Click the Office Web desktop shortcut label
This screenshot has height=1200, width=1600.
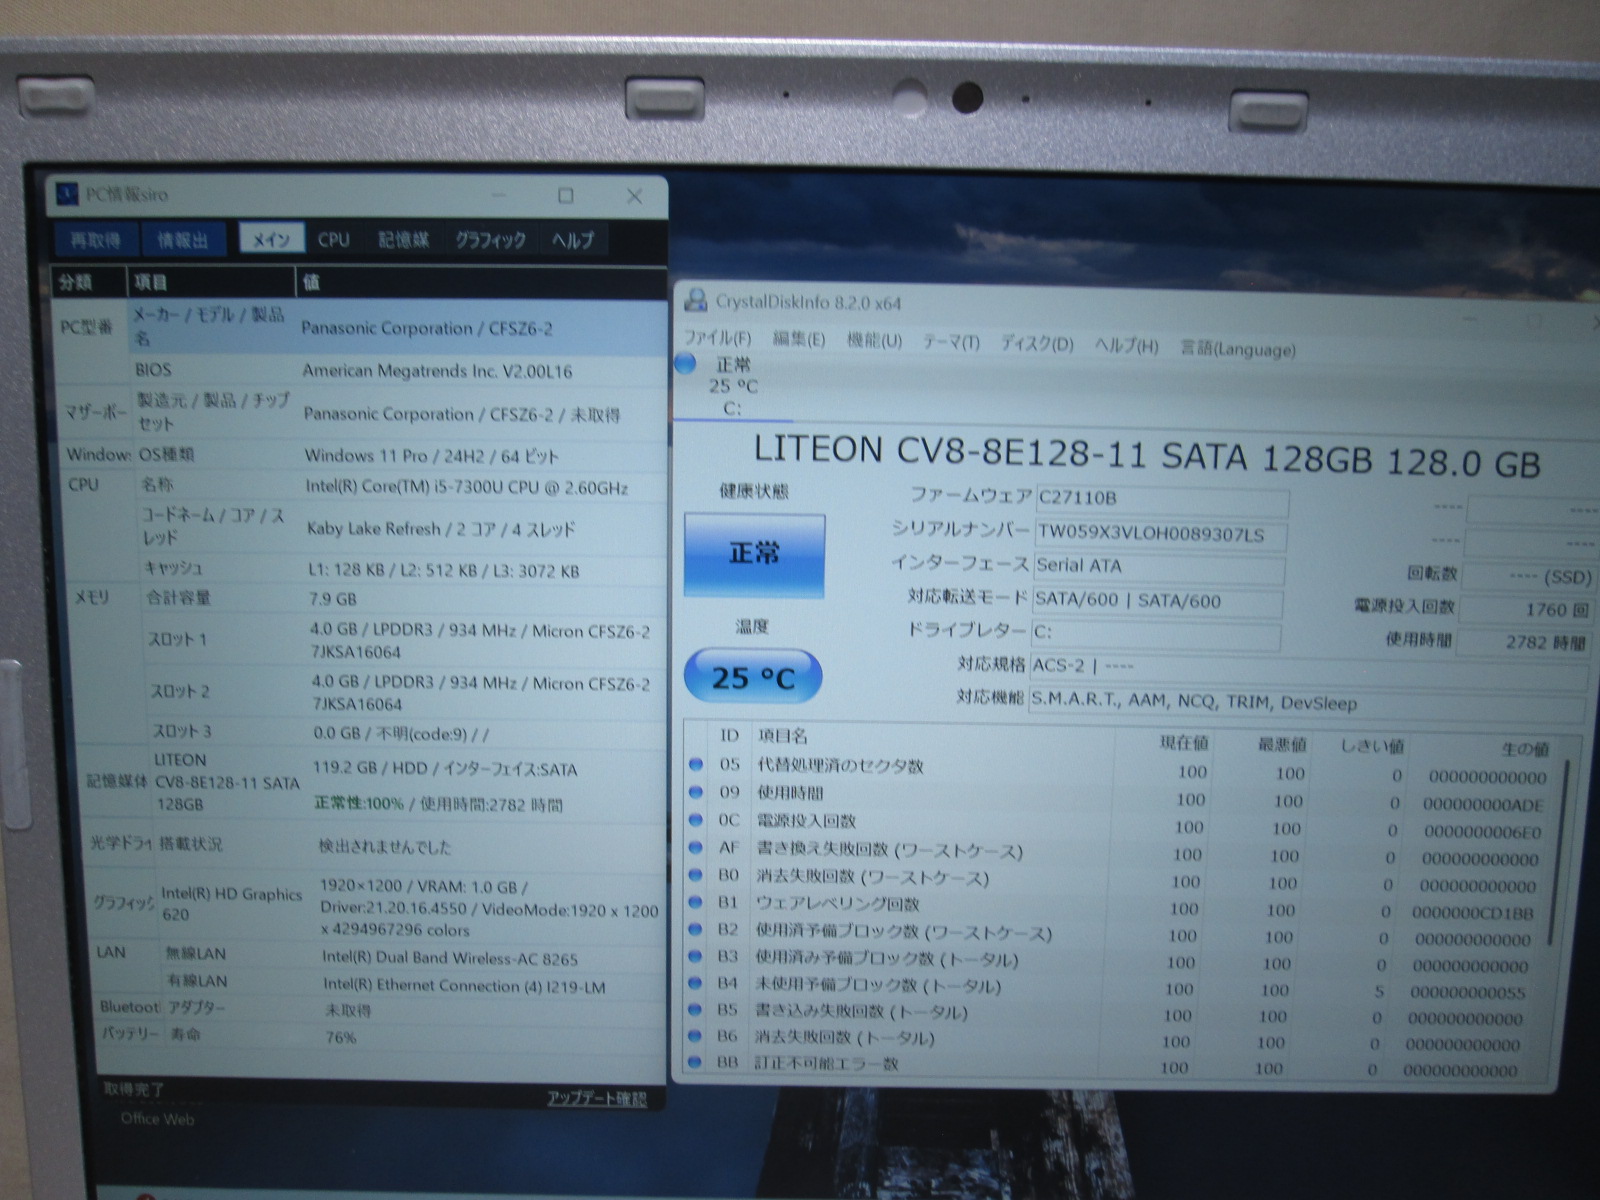(158, 1119)
